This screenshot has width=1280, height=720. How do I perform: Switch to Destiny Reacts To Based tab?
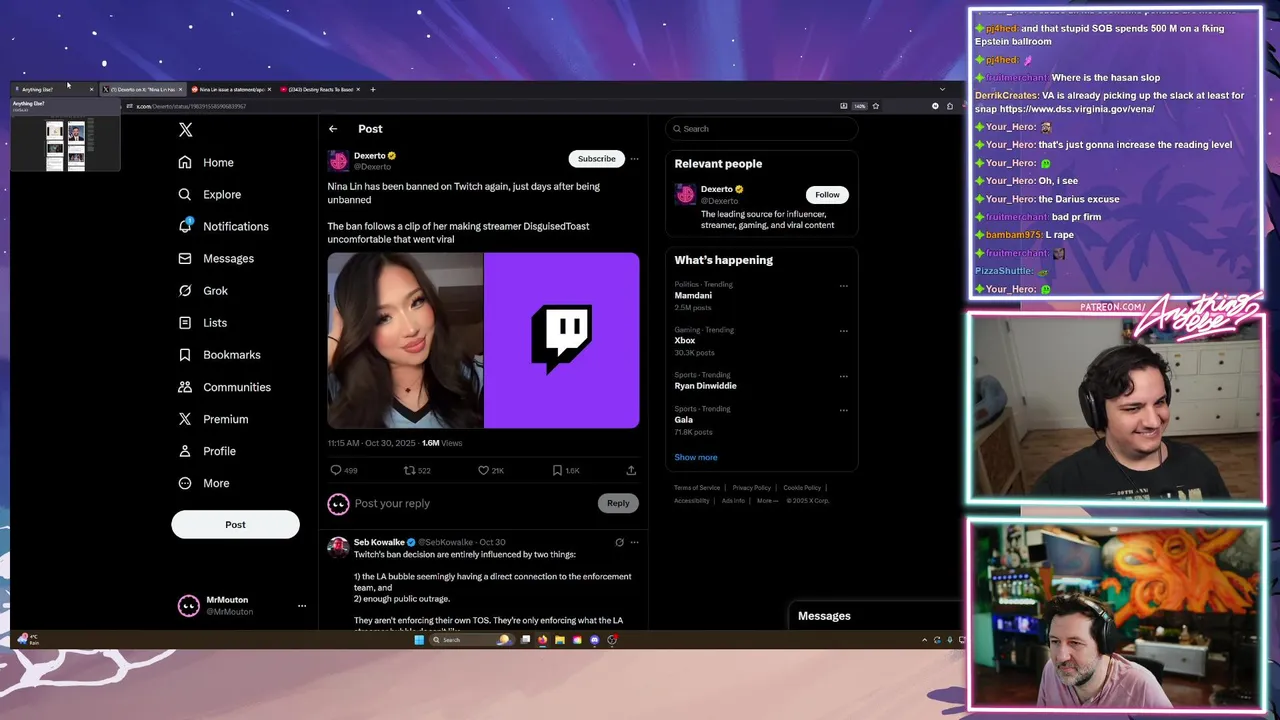319,89
